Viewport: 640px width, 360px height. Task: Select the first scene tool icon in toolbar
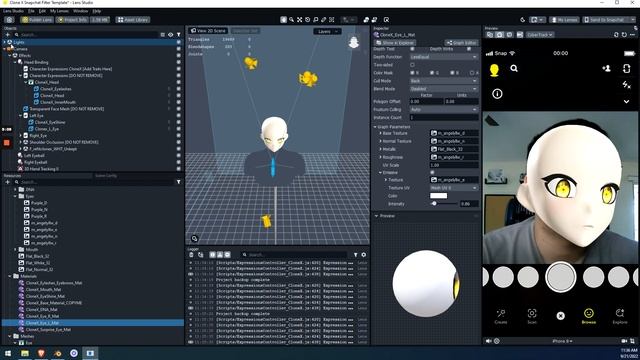click(x=283, y=20)
